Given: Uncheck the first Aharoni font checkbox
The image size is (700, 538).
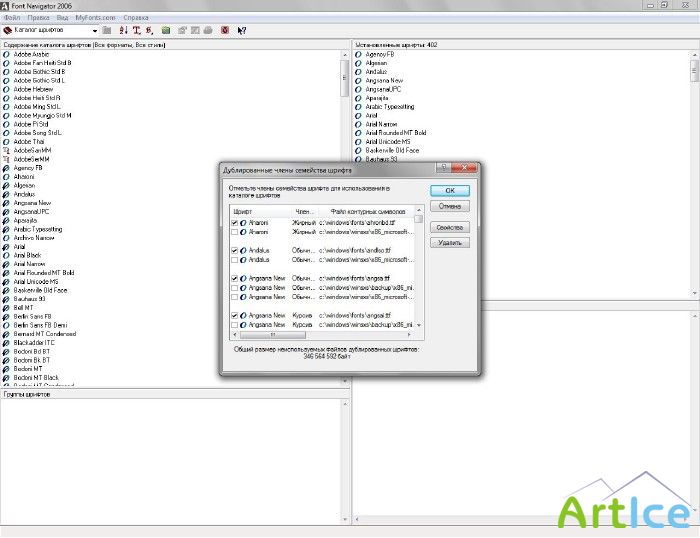Looking at the screenshot, I should tap(235, 222).
